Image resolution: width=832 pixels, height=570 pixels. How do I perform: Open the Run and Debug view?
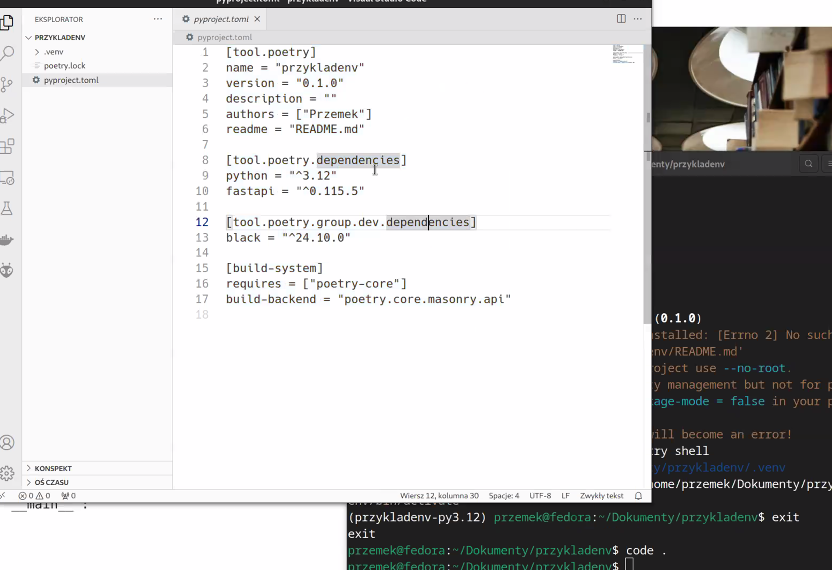7,115
